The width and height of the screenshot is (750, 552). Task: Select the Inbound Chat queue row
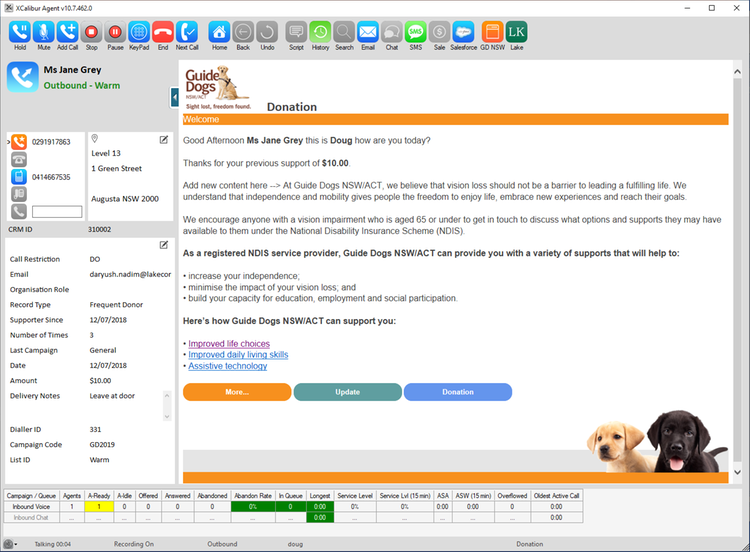pyautogui.click(x=294, y=518)
